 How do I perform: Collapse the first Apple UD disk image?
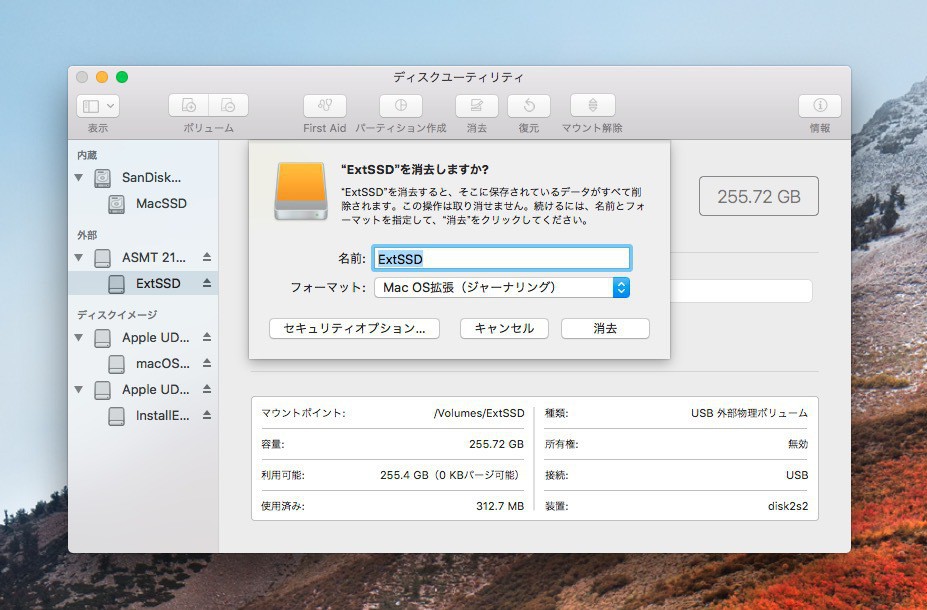click(x=79, y=338)
